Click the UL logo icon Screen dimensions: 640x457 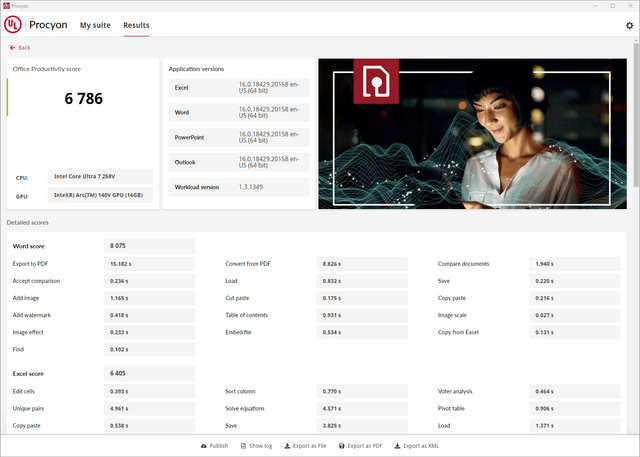click(x=13, y=24)
